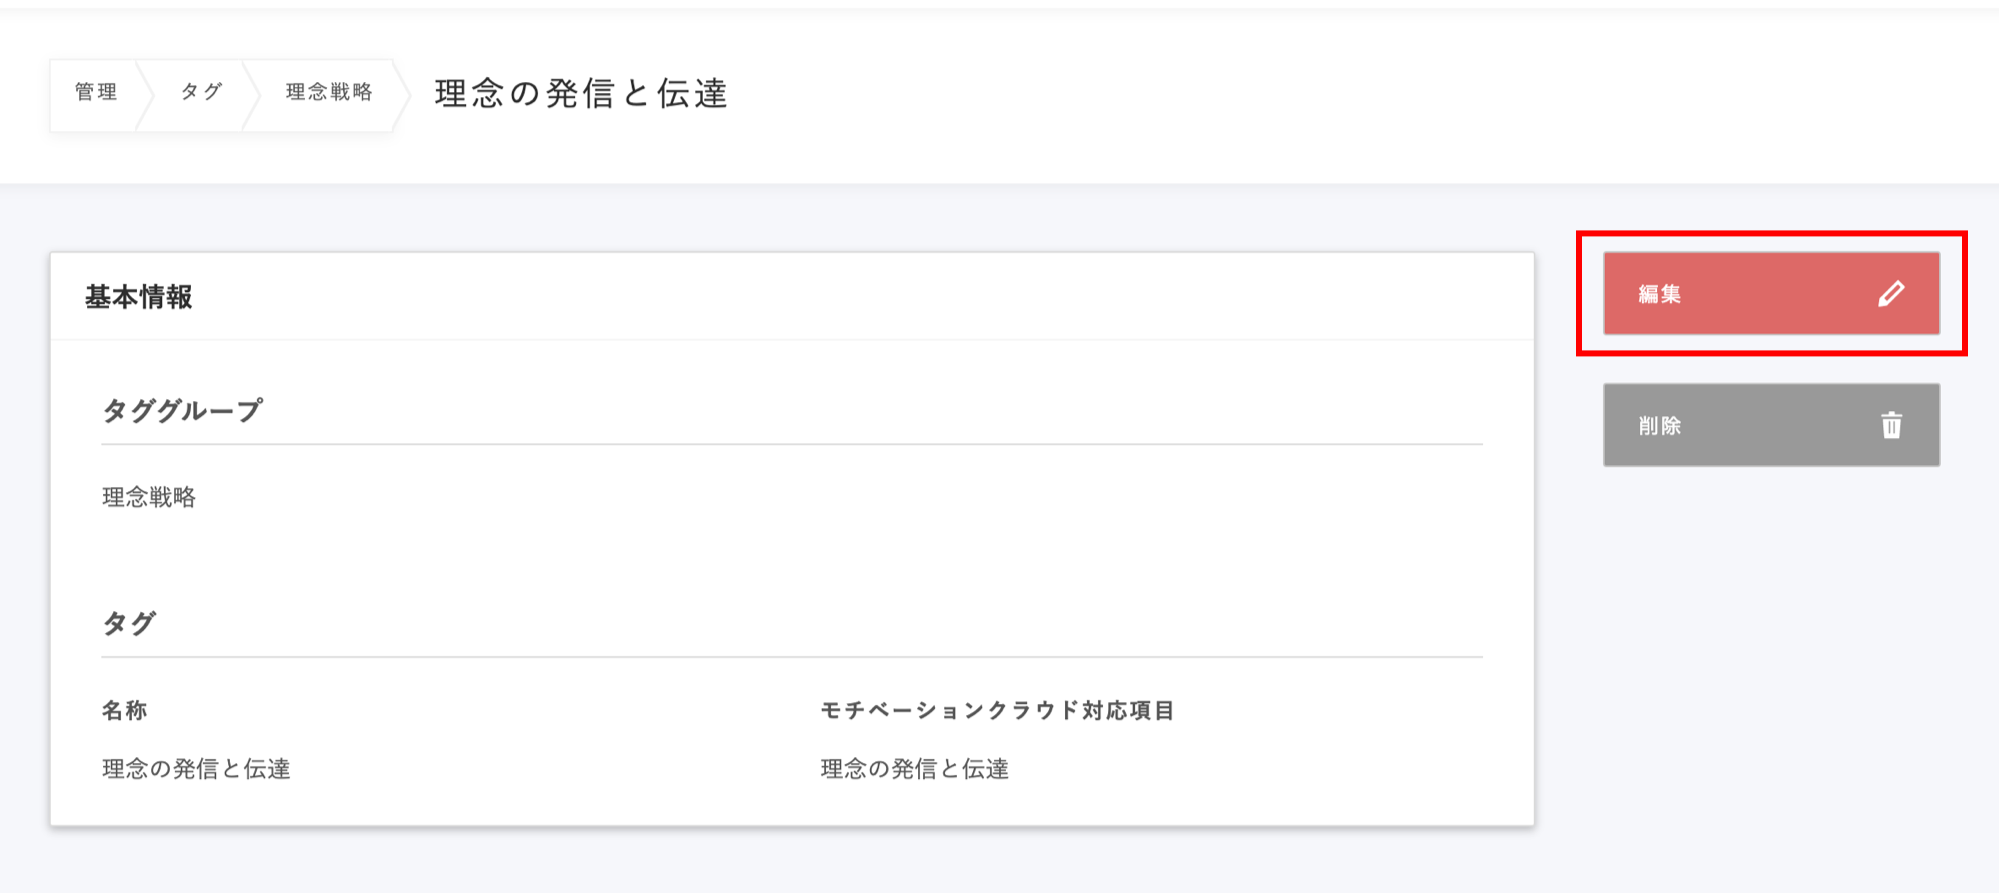Click the pencil icon on the 編集 button
Image resolution: width=1999 pixels, height=893 pixels.
1891,294
